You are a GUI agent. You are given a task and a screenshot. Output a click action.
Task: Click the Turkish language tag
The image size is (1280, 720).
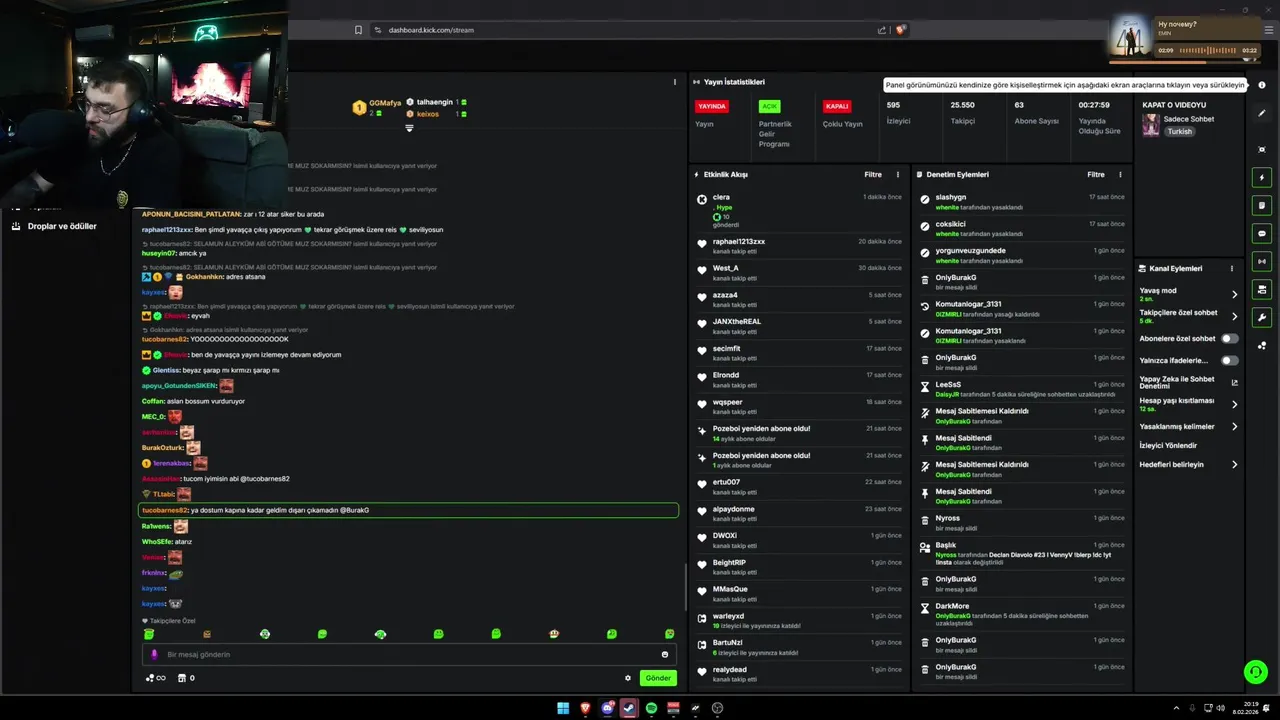click(1180, 131)
